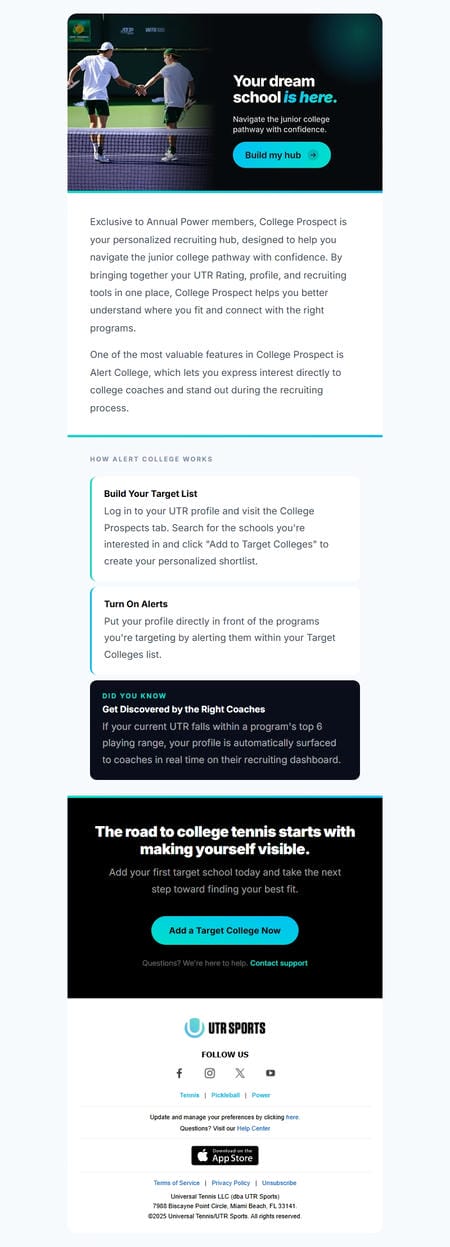Open the Instagram icon under Follow Us
The height and width of the screenshot is (1247, 450).
click(x=210, y=1073)
